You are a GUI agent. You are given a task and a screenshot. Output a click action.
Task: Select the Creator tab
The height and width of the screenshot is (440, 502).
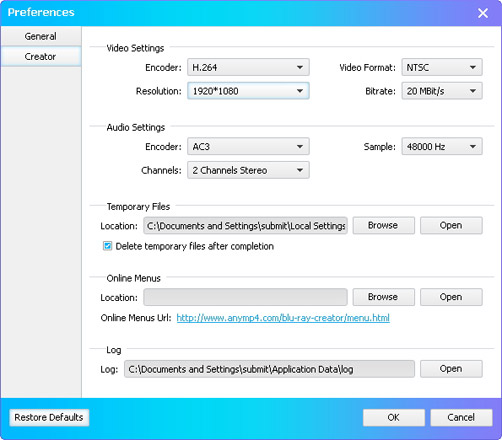41,56
